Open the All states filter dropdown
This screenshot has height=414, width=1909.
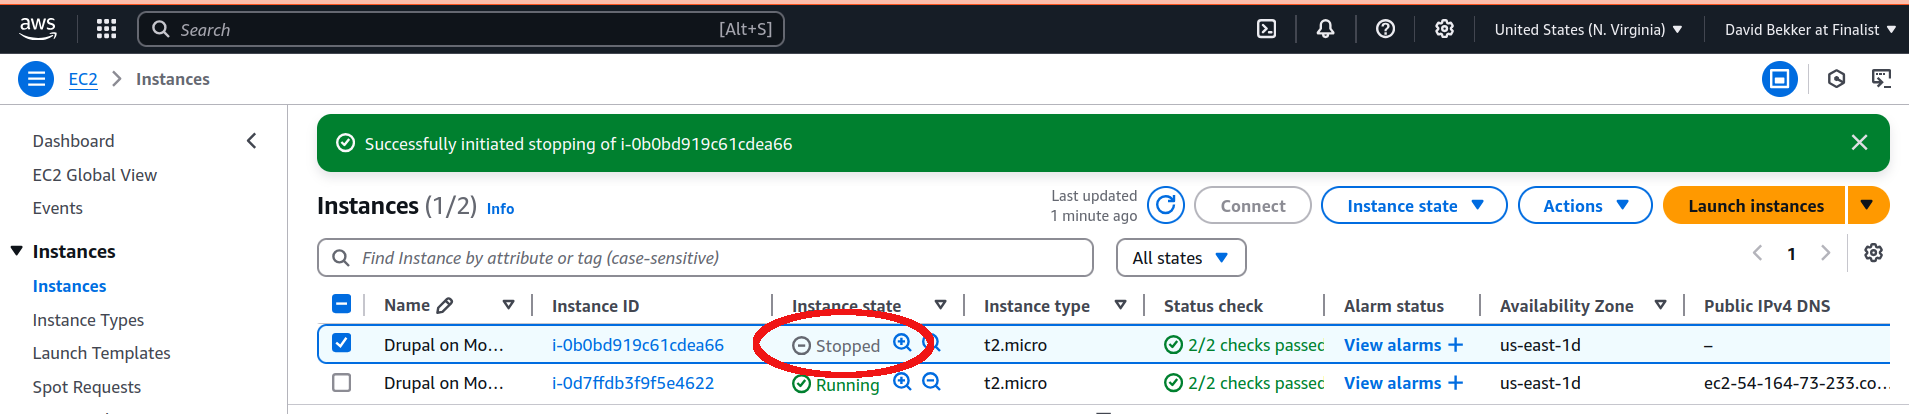[1181, 258]
